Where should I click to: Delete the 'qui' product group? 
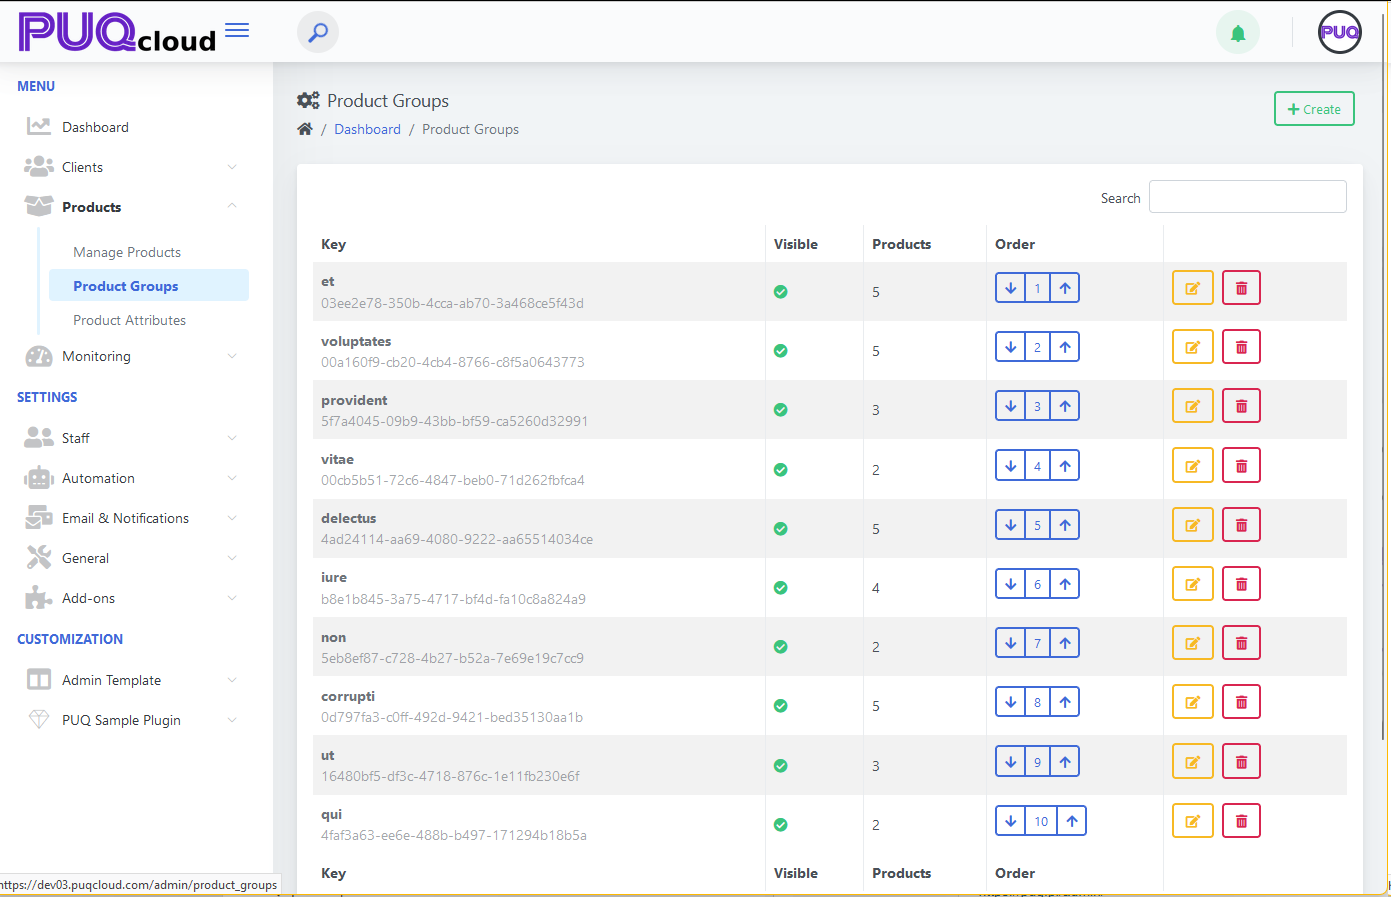tap(1241, 821)
